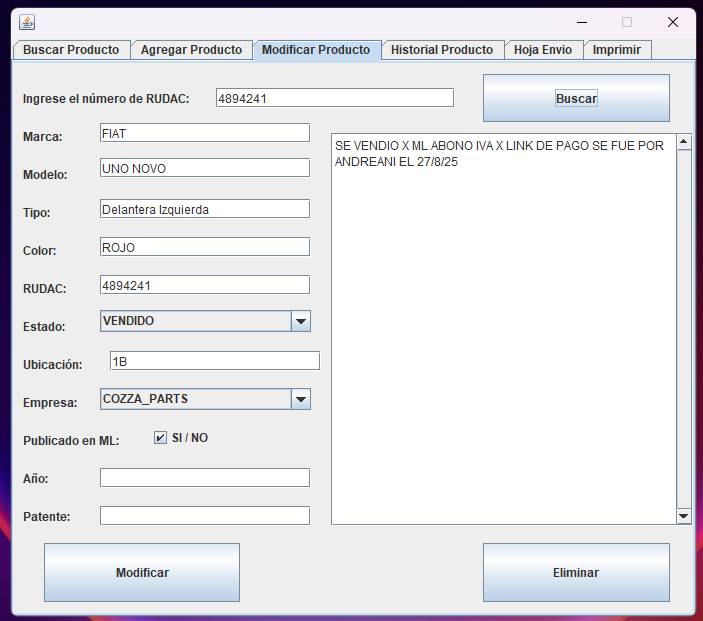Click the 'Marca:' label
Screen dimensions: 703x621
point(43,137)
